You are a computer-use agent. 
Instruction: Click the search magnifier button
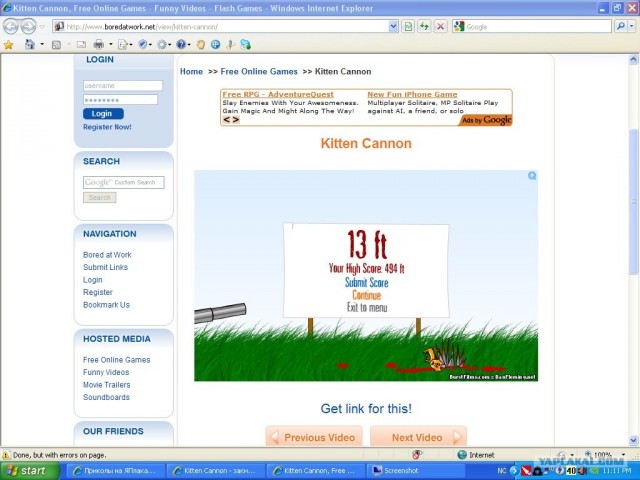point(620,27)
